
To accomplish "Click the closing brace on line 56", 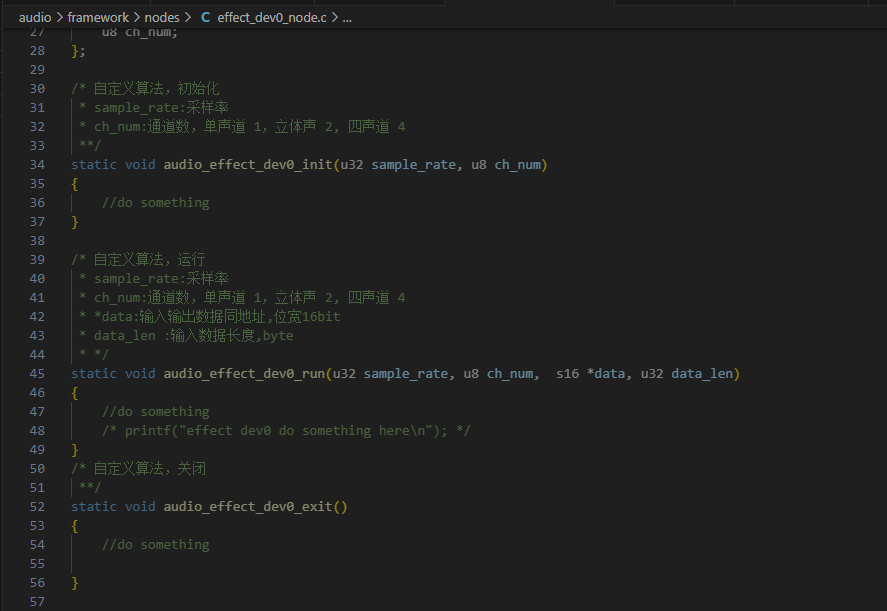I will pyautogui.click(x=75, y=583).
